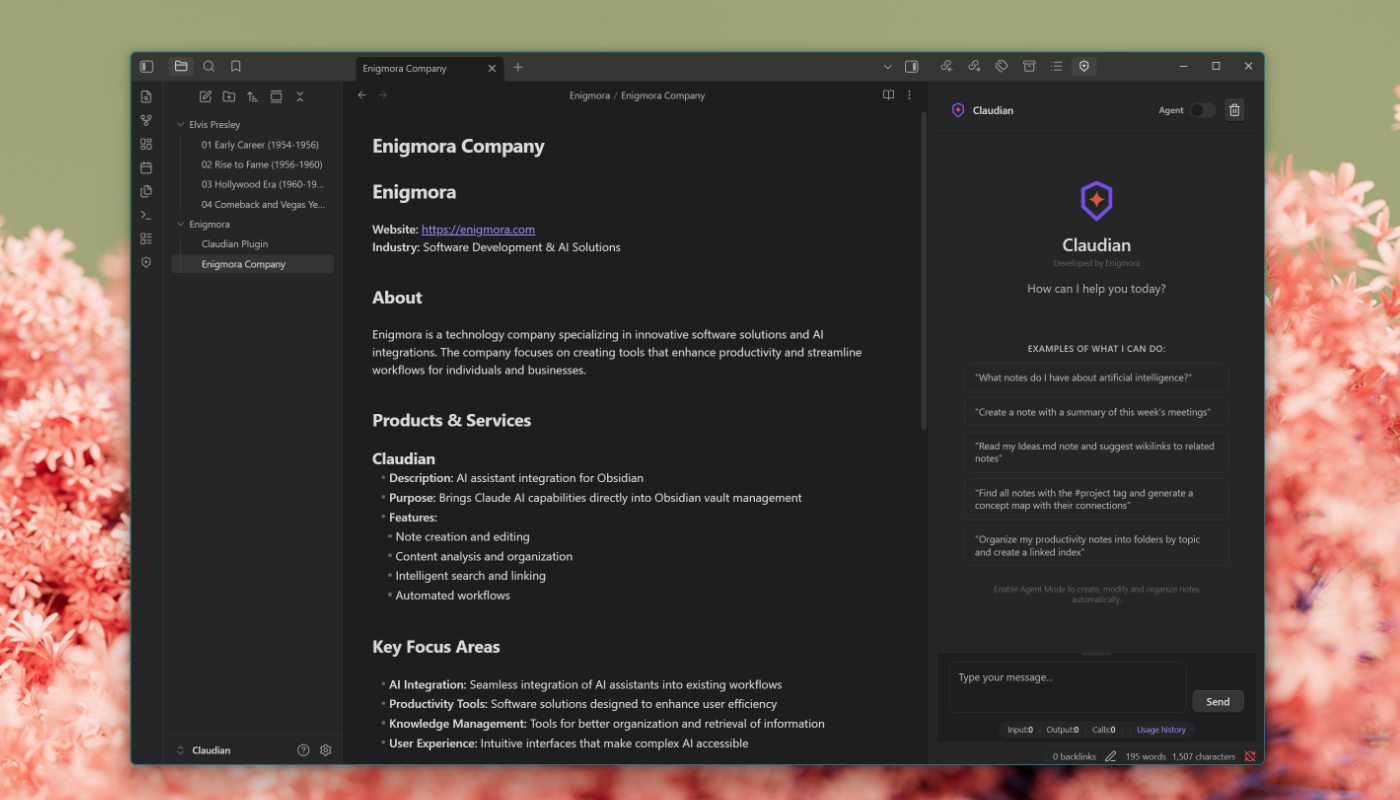Viewport: 1400px width, 800px height.
Task: Open the 04 Comeback and Vegas note
Action: (x=263, y=204)
